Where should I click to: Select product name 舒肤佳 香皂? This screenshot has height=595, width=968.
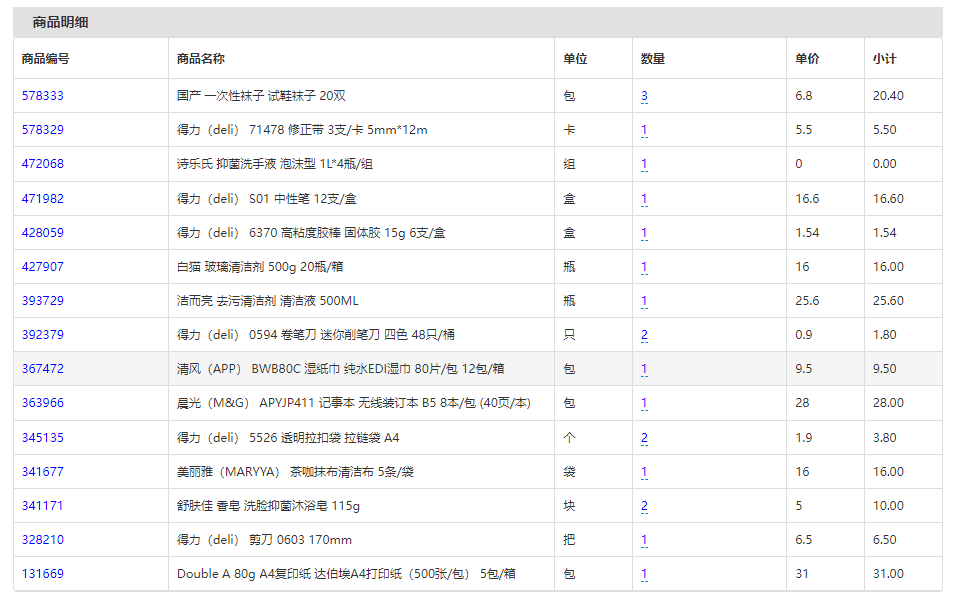tap(268, 506)
